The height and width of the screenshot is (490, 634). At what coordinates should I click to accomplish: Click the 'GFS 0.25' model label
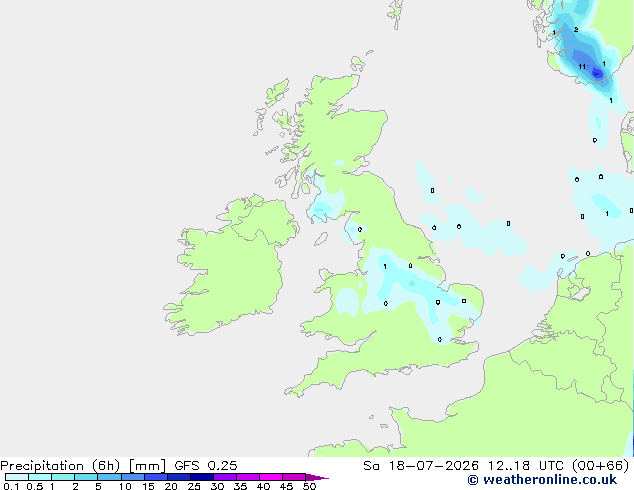coord(206,466)
